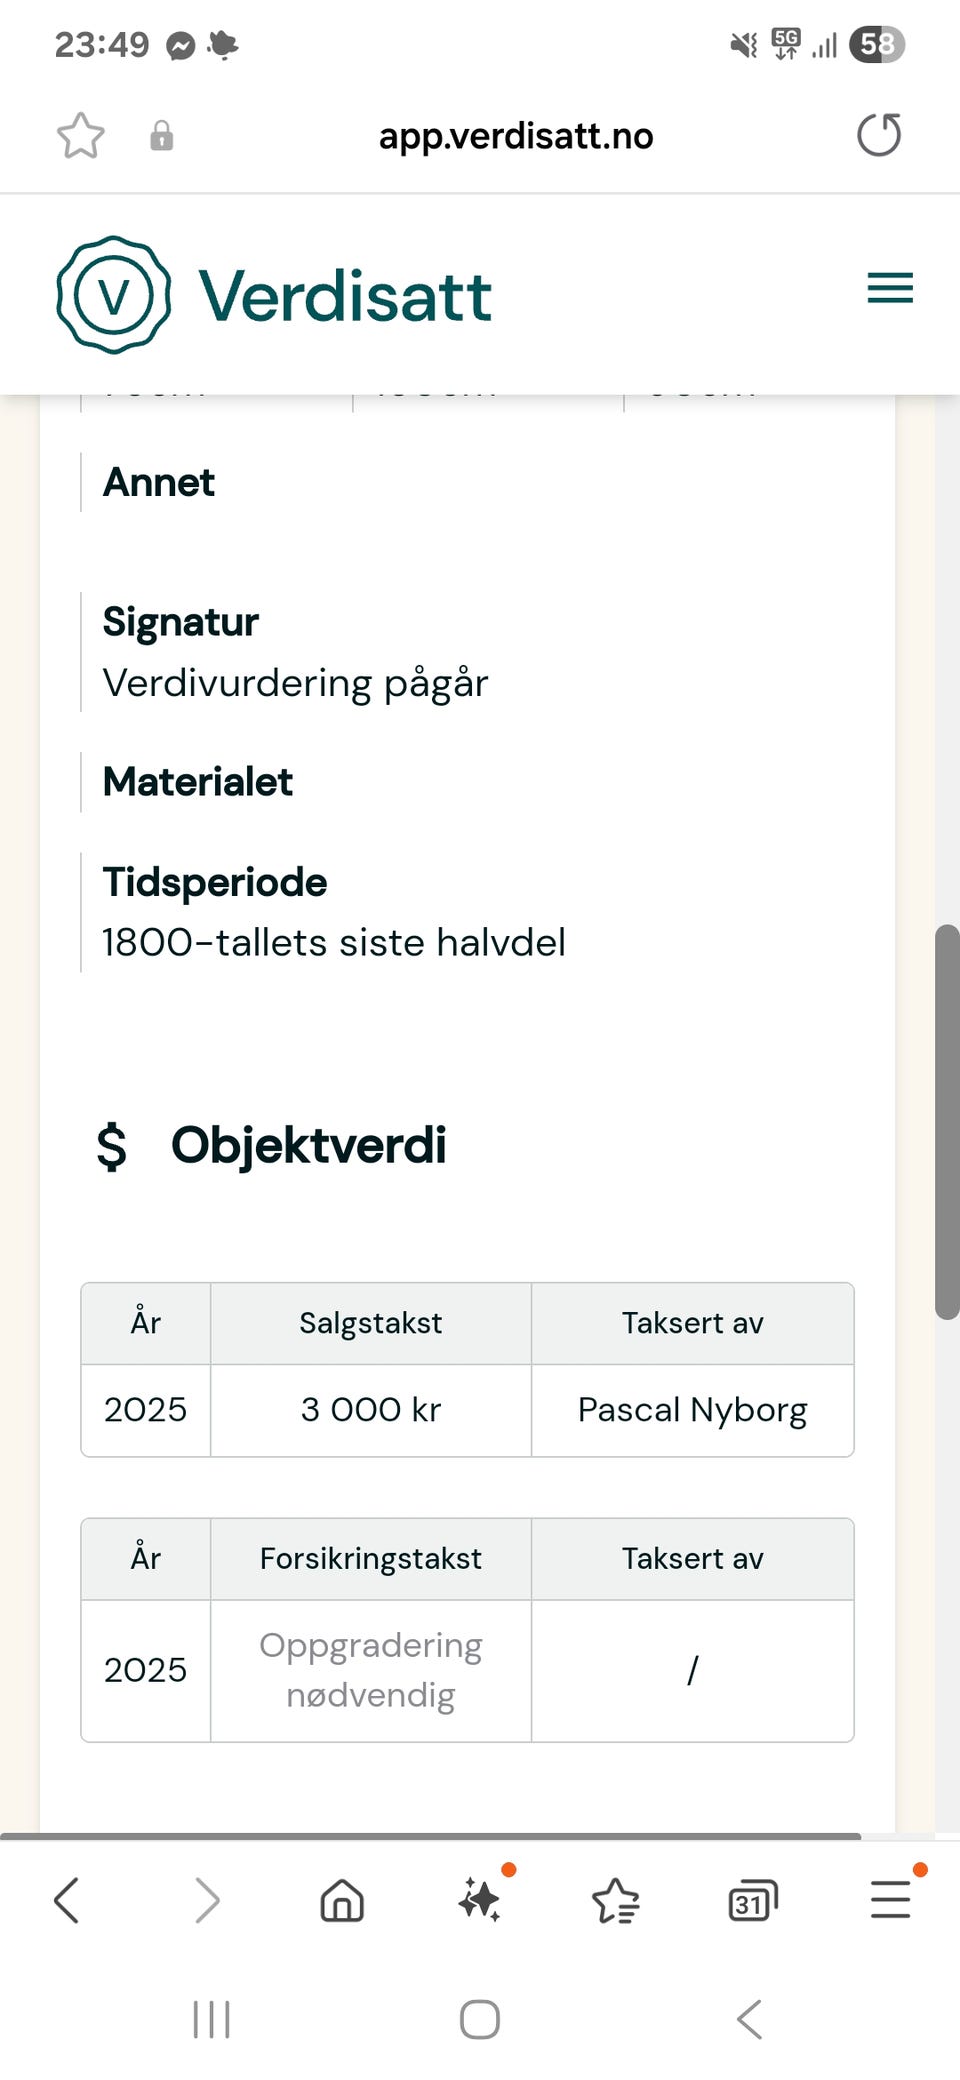The image size is (960, 2080).
Task: Tap the site security lock icon
Action: pyautogui.click(x=161, y=136)
